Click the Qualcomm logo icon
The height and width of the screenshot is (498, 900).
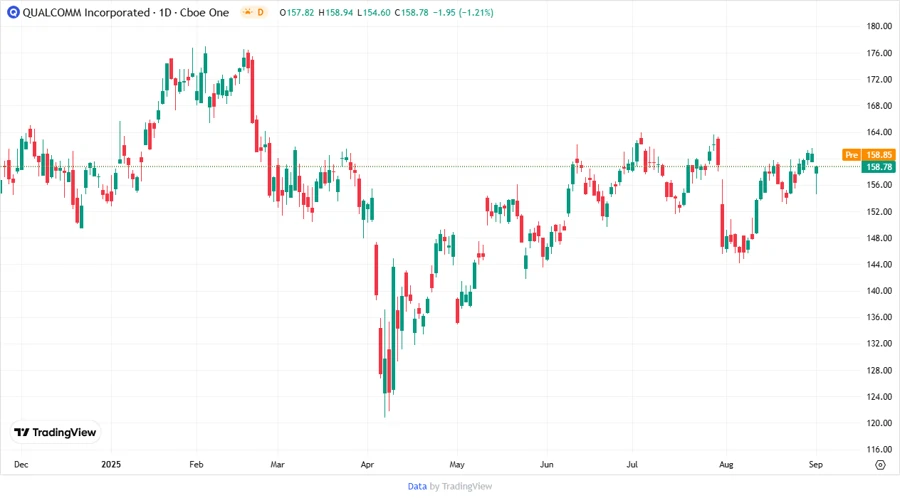(x=13, y=12)
